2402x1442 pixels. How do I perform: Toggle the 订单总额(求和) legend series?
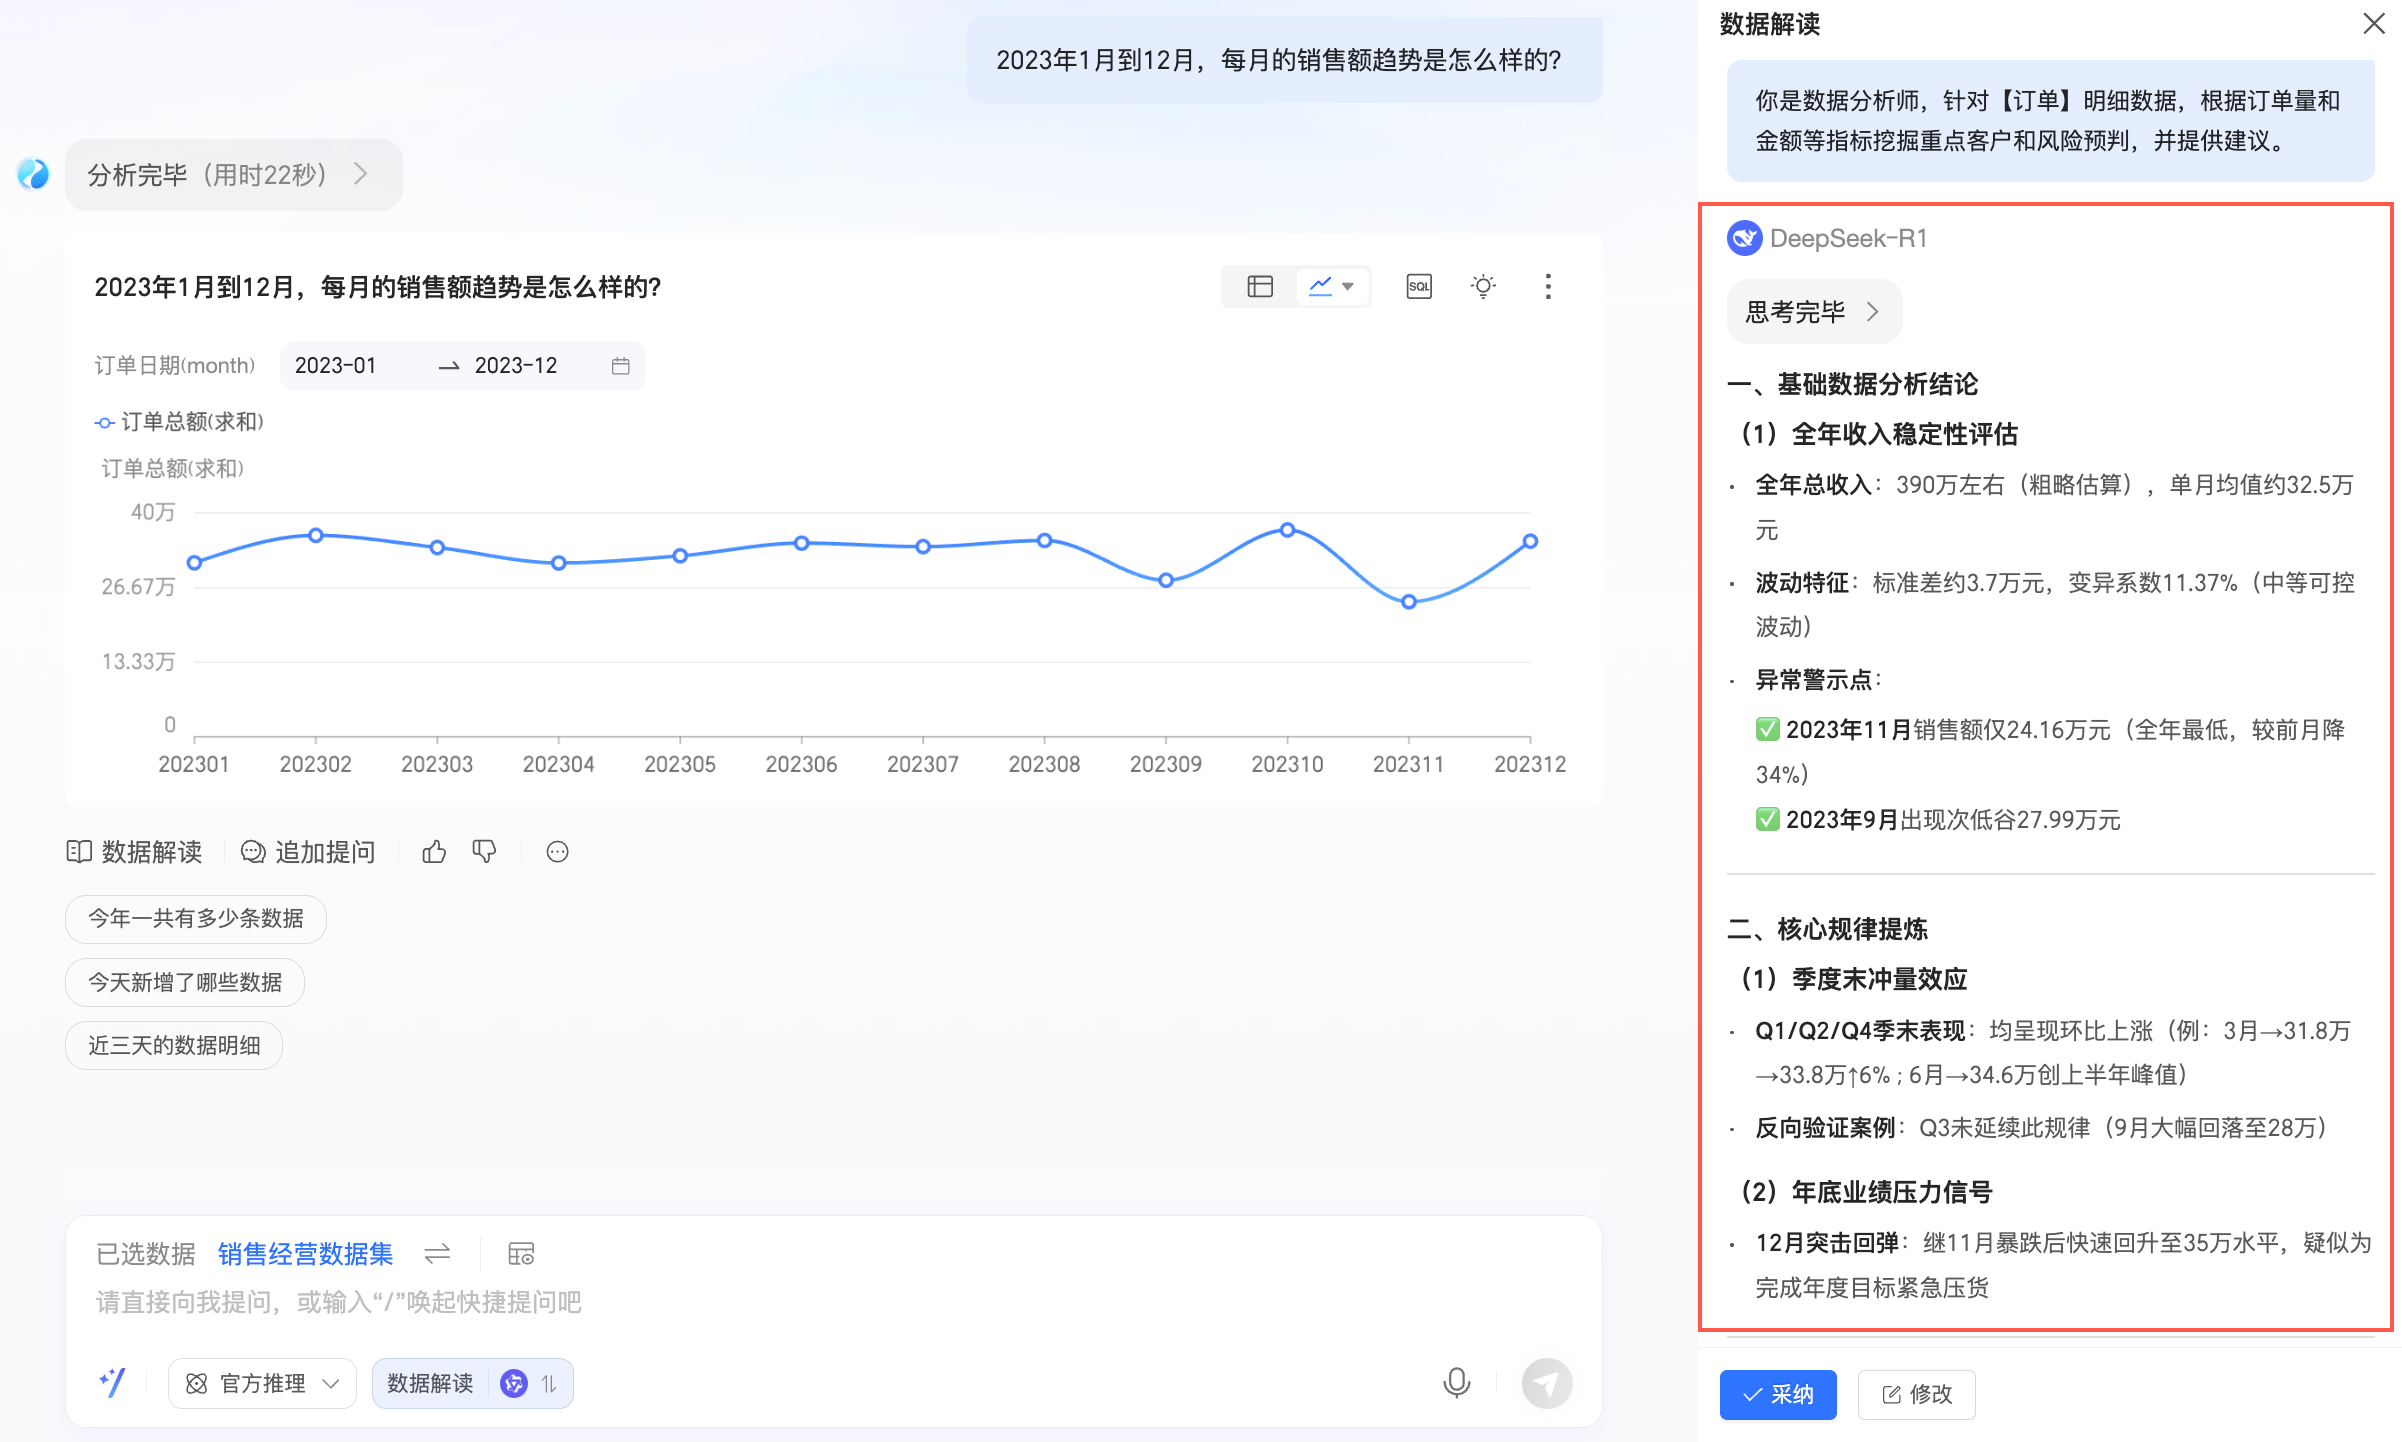[x=179, y=422]
